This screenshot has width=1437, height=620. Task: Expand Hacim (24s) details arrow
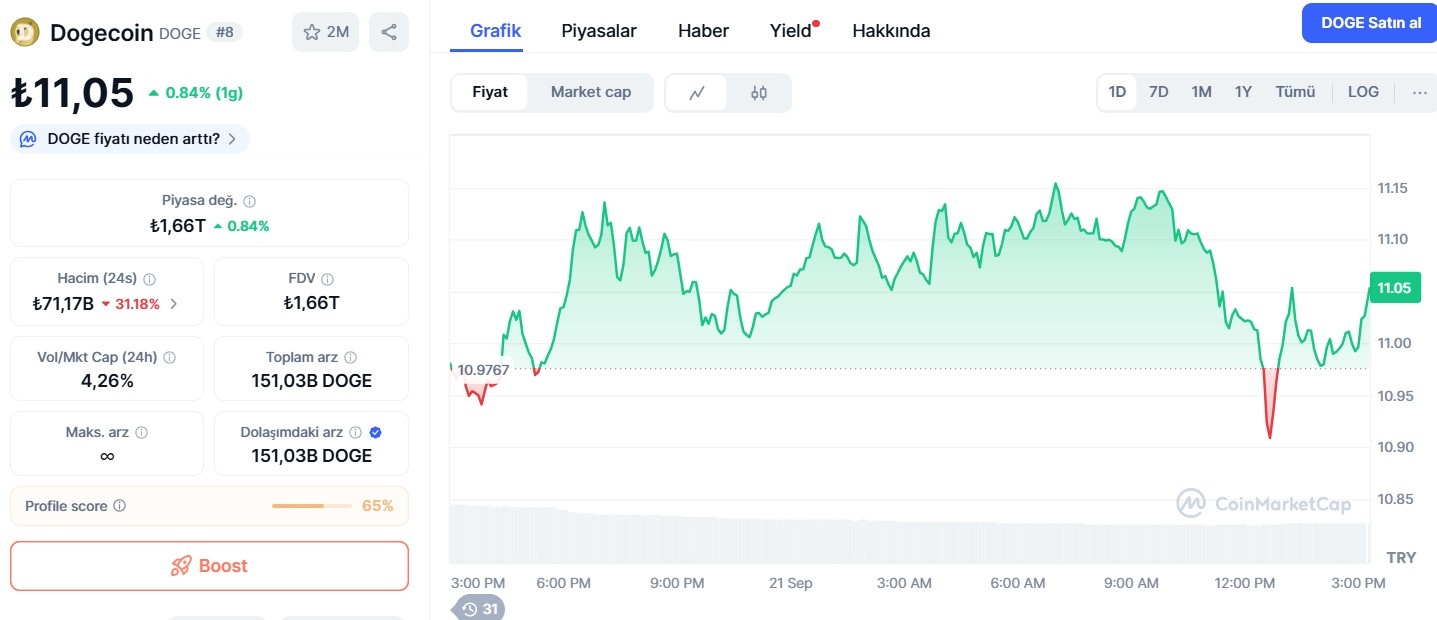(x=173, y=304)
